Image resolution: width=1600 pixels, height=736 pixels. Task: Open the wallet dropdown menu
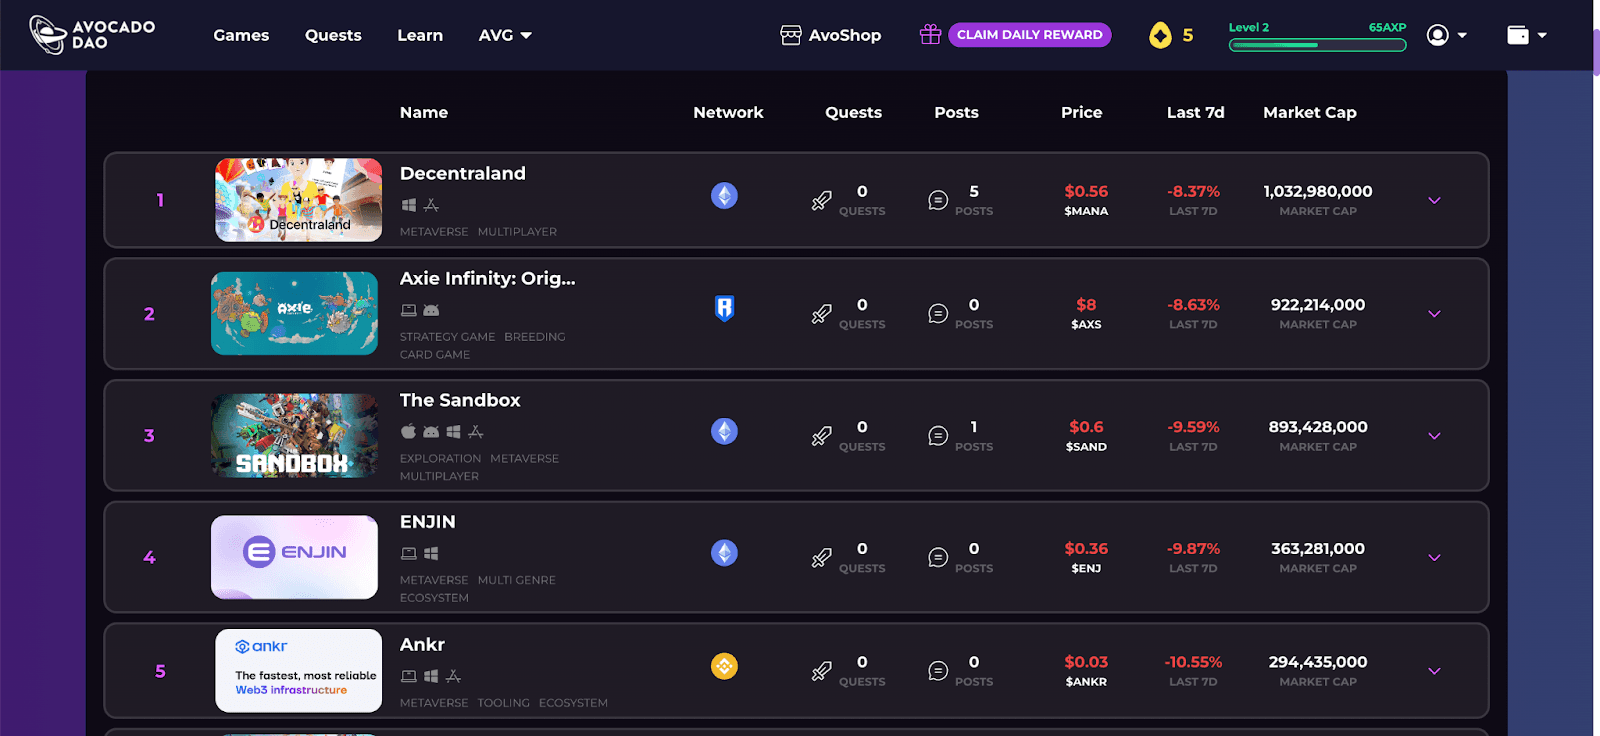click(x=1527, y=35)
